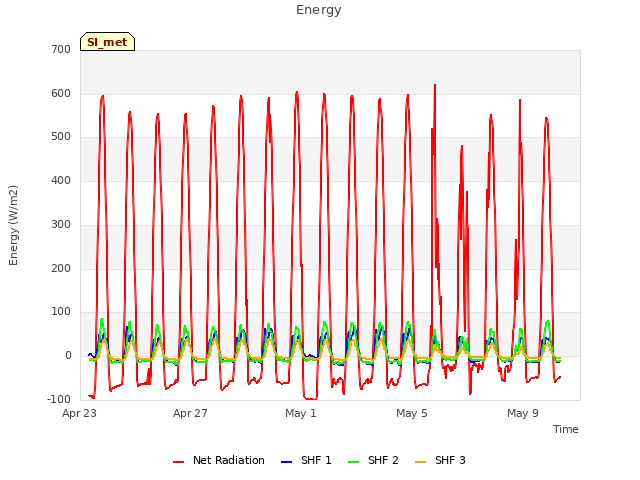The image size is (640, 480).
Task: Click the 400 y-axis tick label
Action: pyautogui.click(x=61, y=180)
